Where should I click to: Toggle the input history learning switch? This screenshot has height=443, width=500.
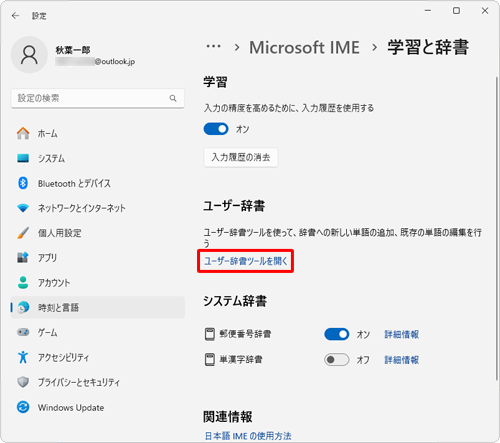coord(216,129)
